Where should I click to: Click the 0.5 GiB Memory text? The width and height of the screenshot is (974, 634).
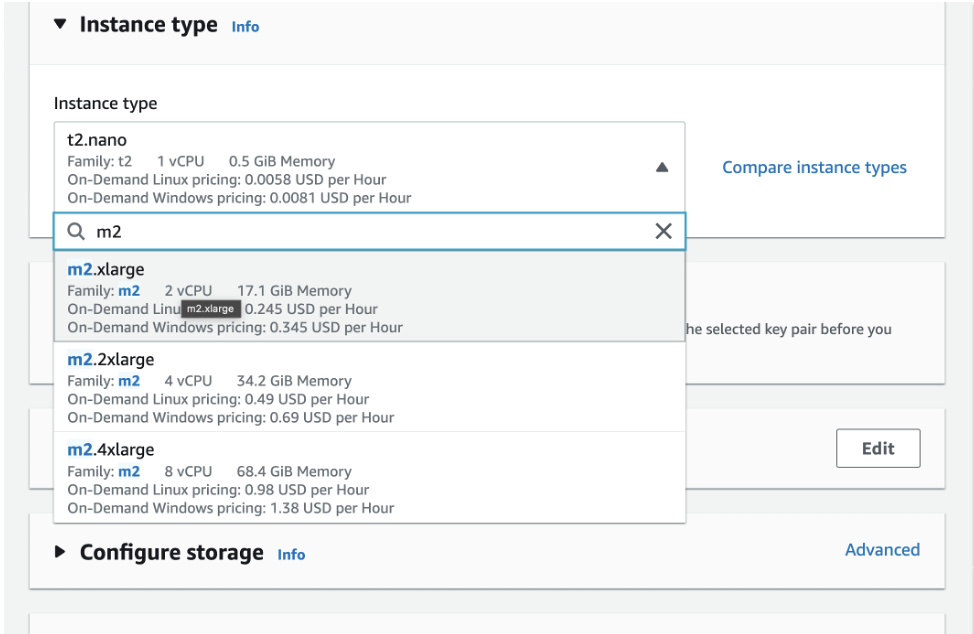[x=281, y=161]
